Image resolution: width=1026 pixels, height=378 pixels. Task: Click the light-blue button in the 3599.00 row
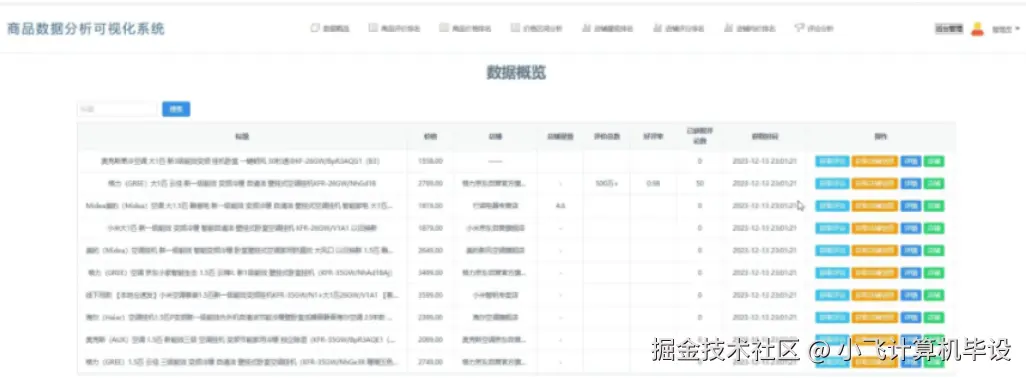coord(832,296)
